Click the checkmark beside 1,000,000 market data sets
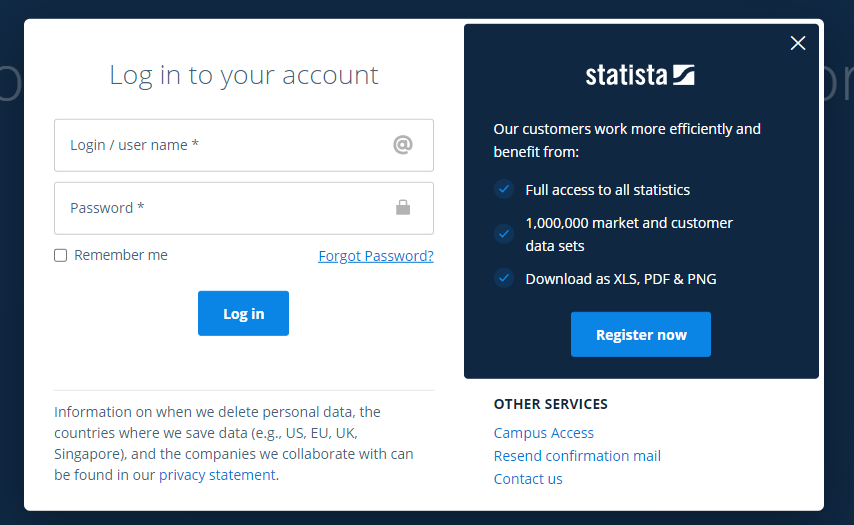The image size is (854, 525). pyautogui.click(x=504, y=234)
